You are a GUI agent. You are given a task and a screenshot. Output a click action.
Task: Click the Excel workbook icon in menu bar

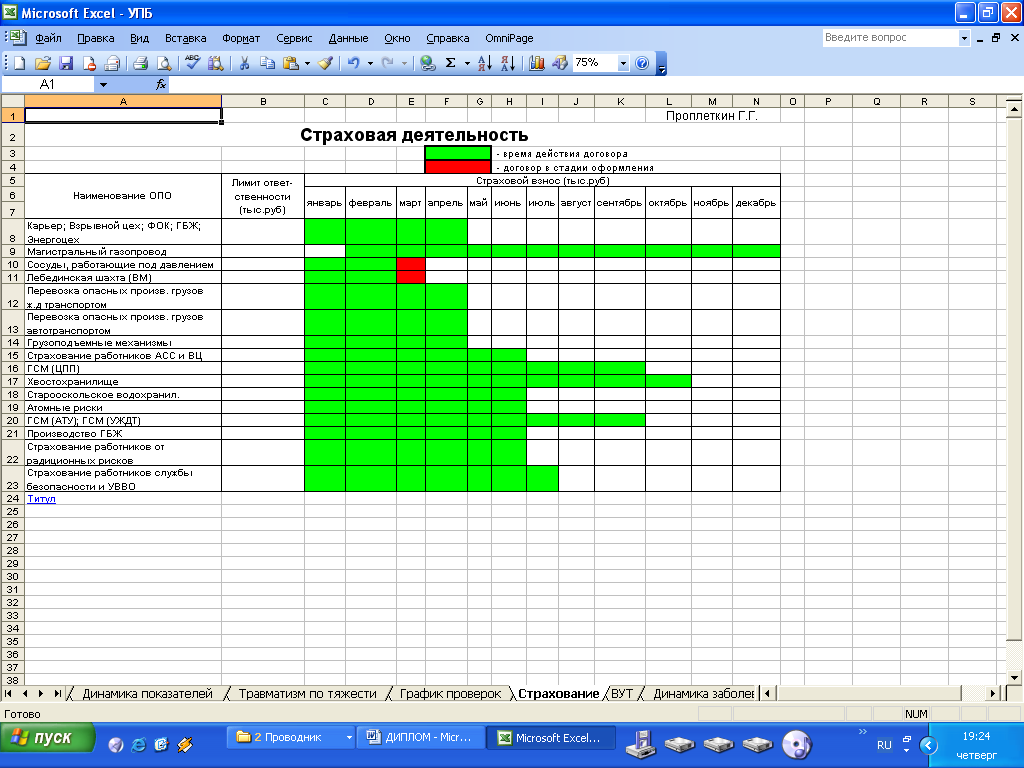(16, 37)
